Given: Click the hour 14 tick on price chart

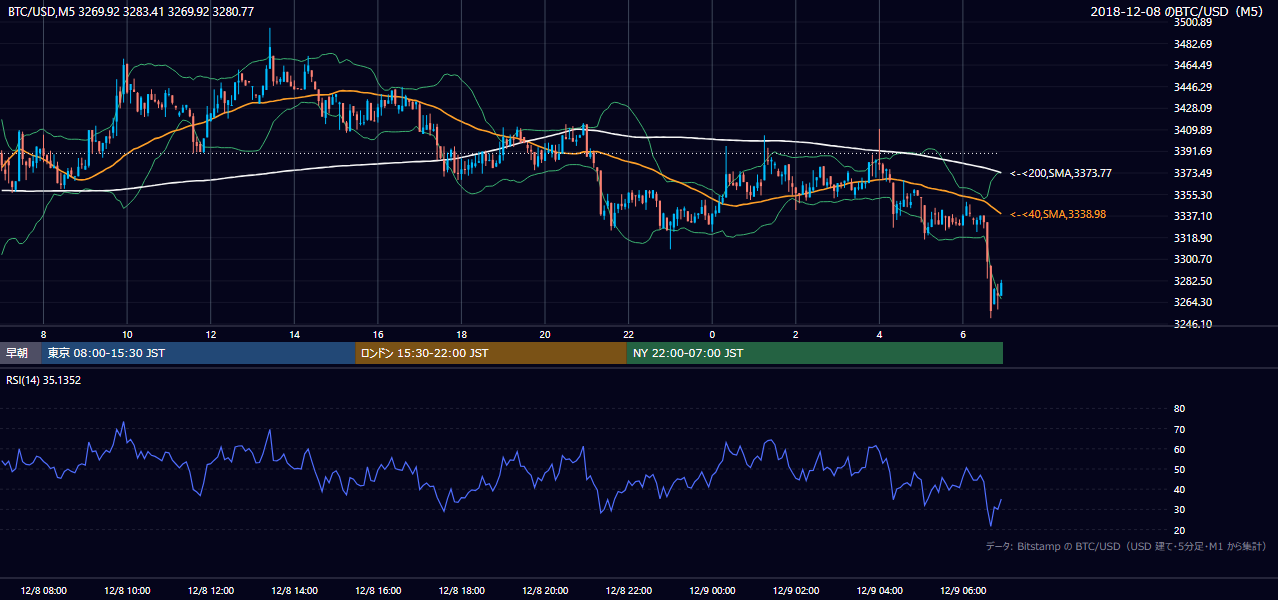Looking at the screenshot, I should coord(294,334).
